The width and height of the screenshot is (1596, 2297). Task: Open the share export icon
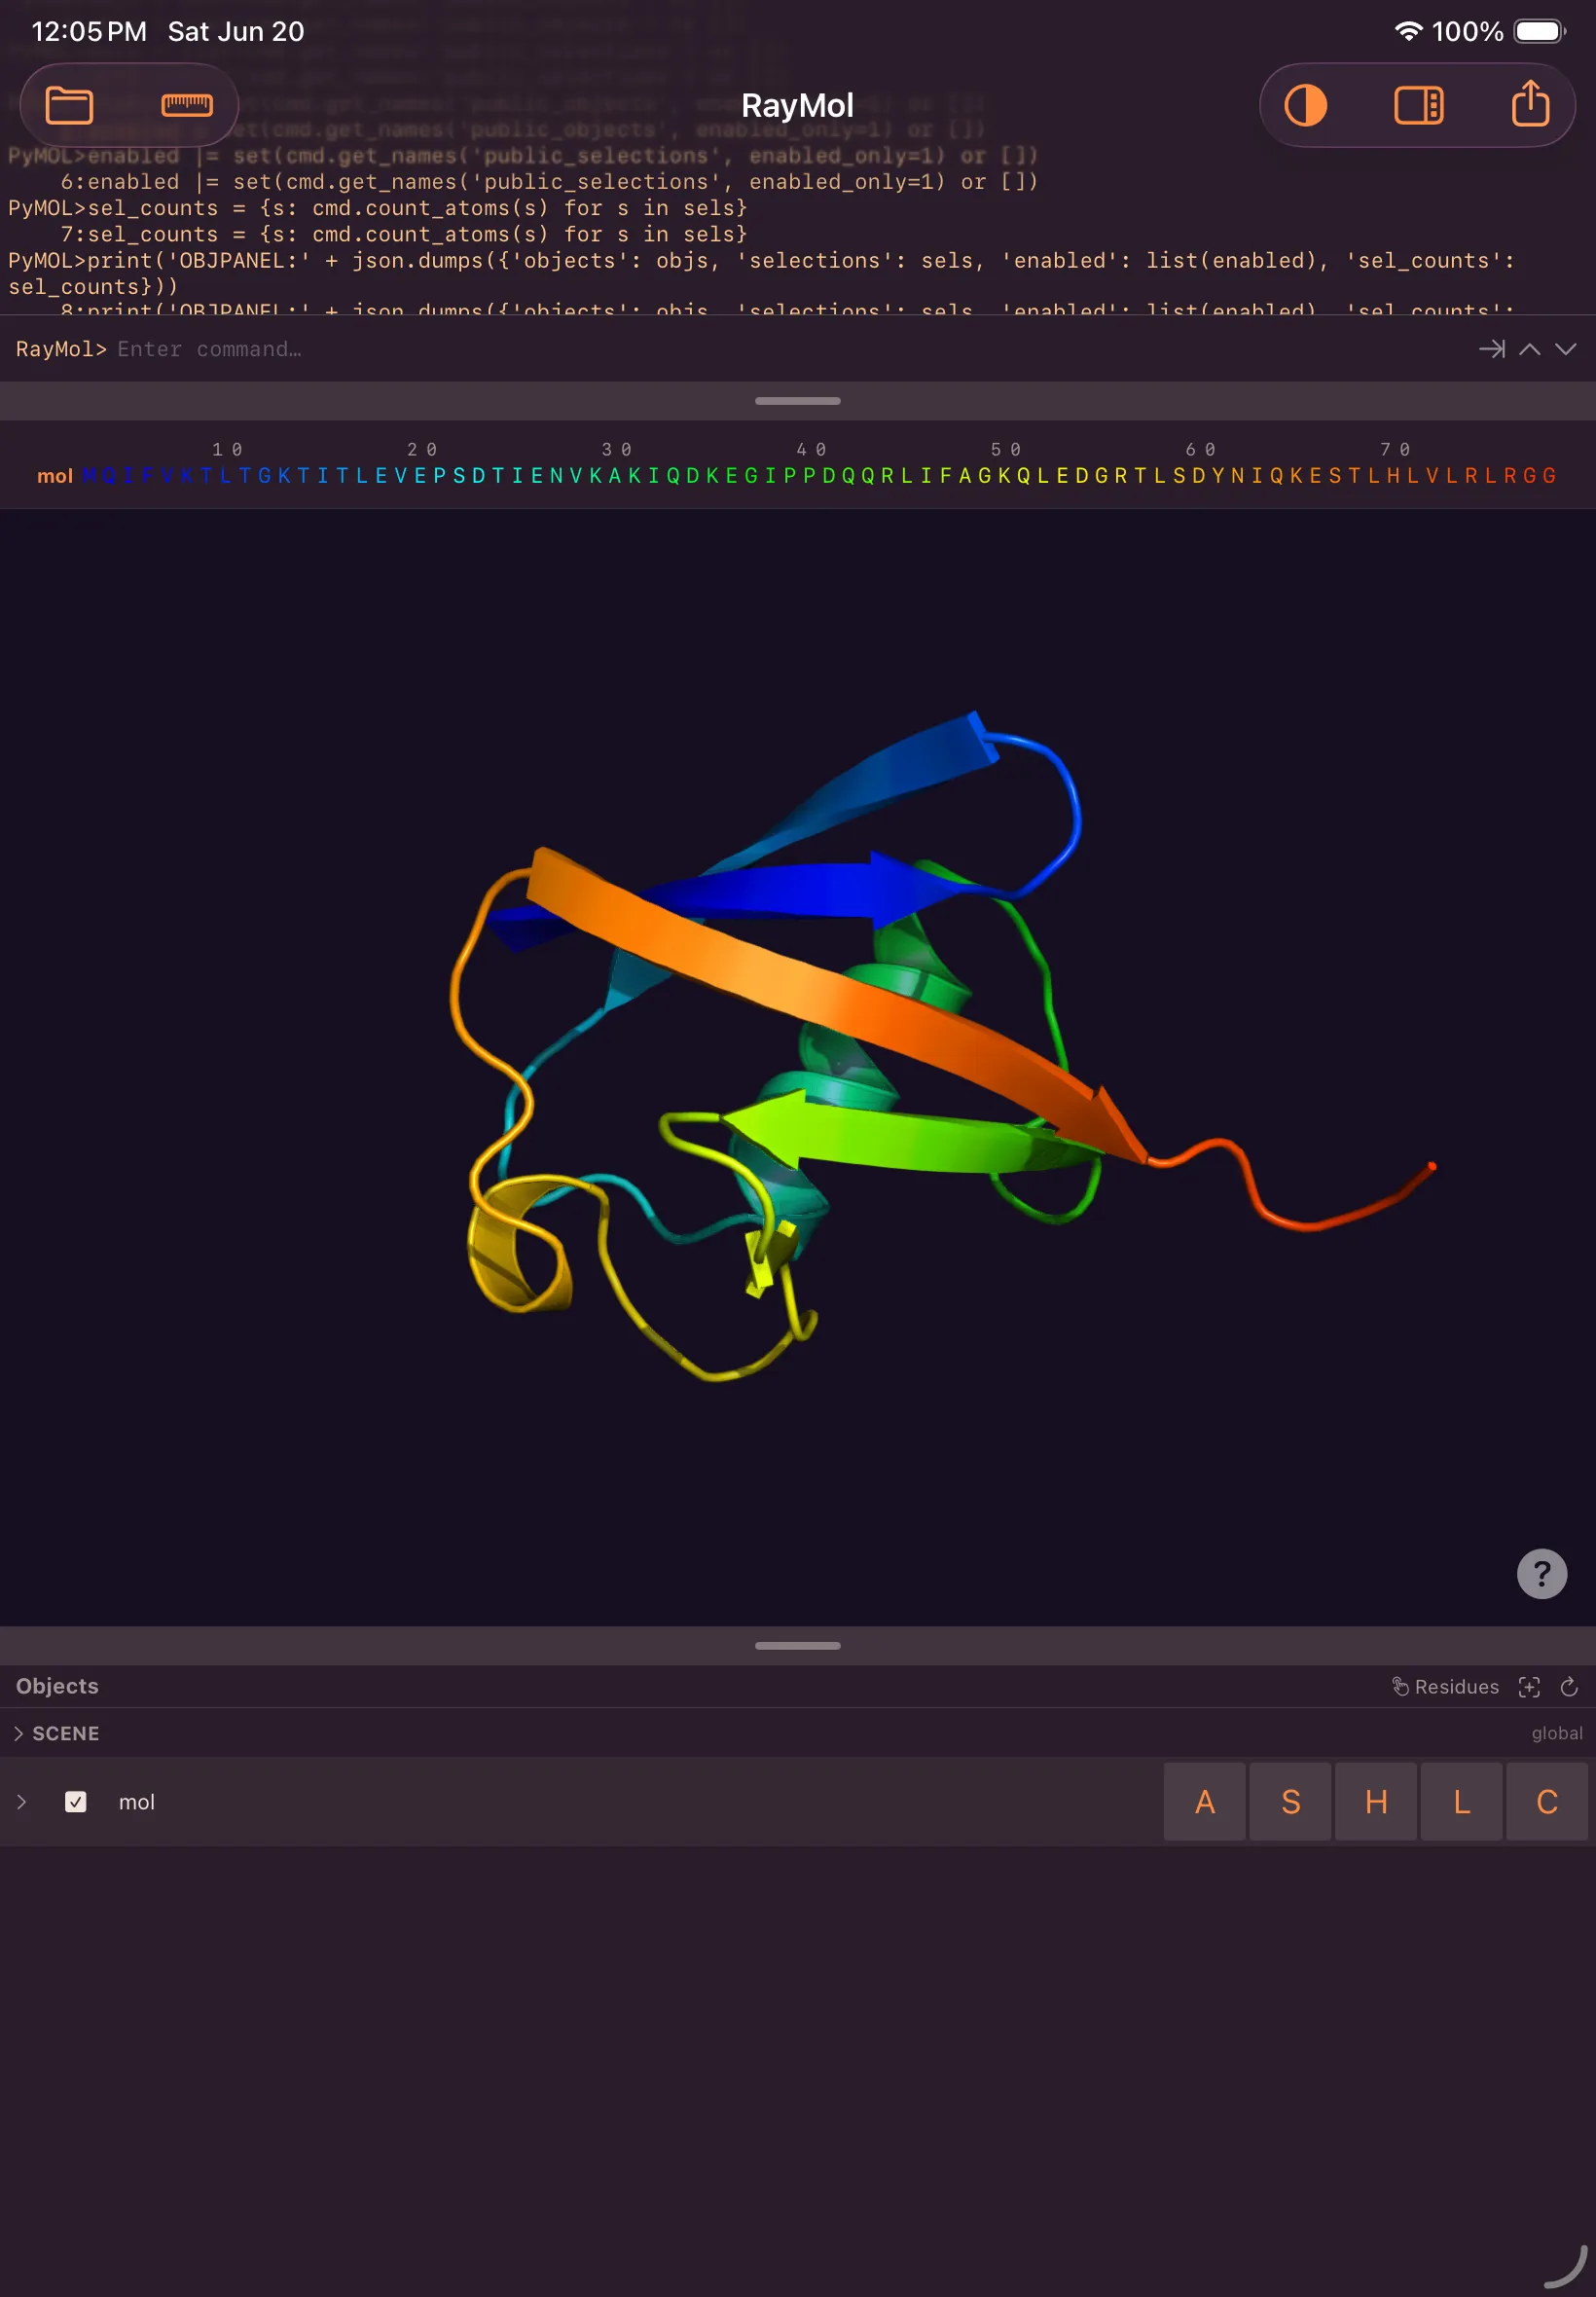[x=1530, y=104]
